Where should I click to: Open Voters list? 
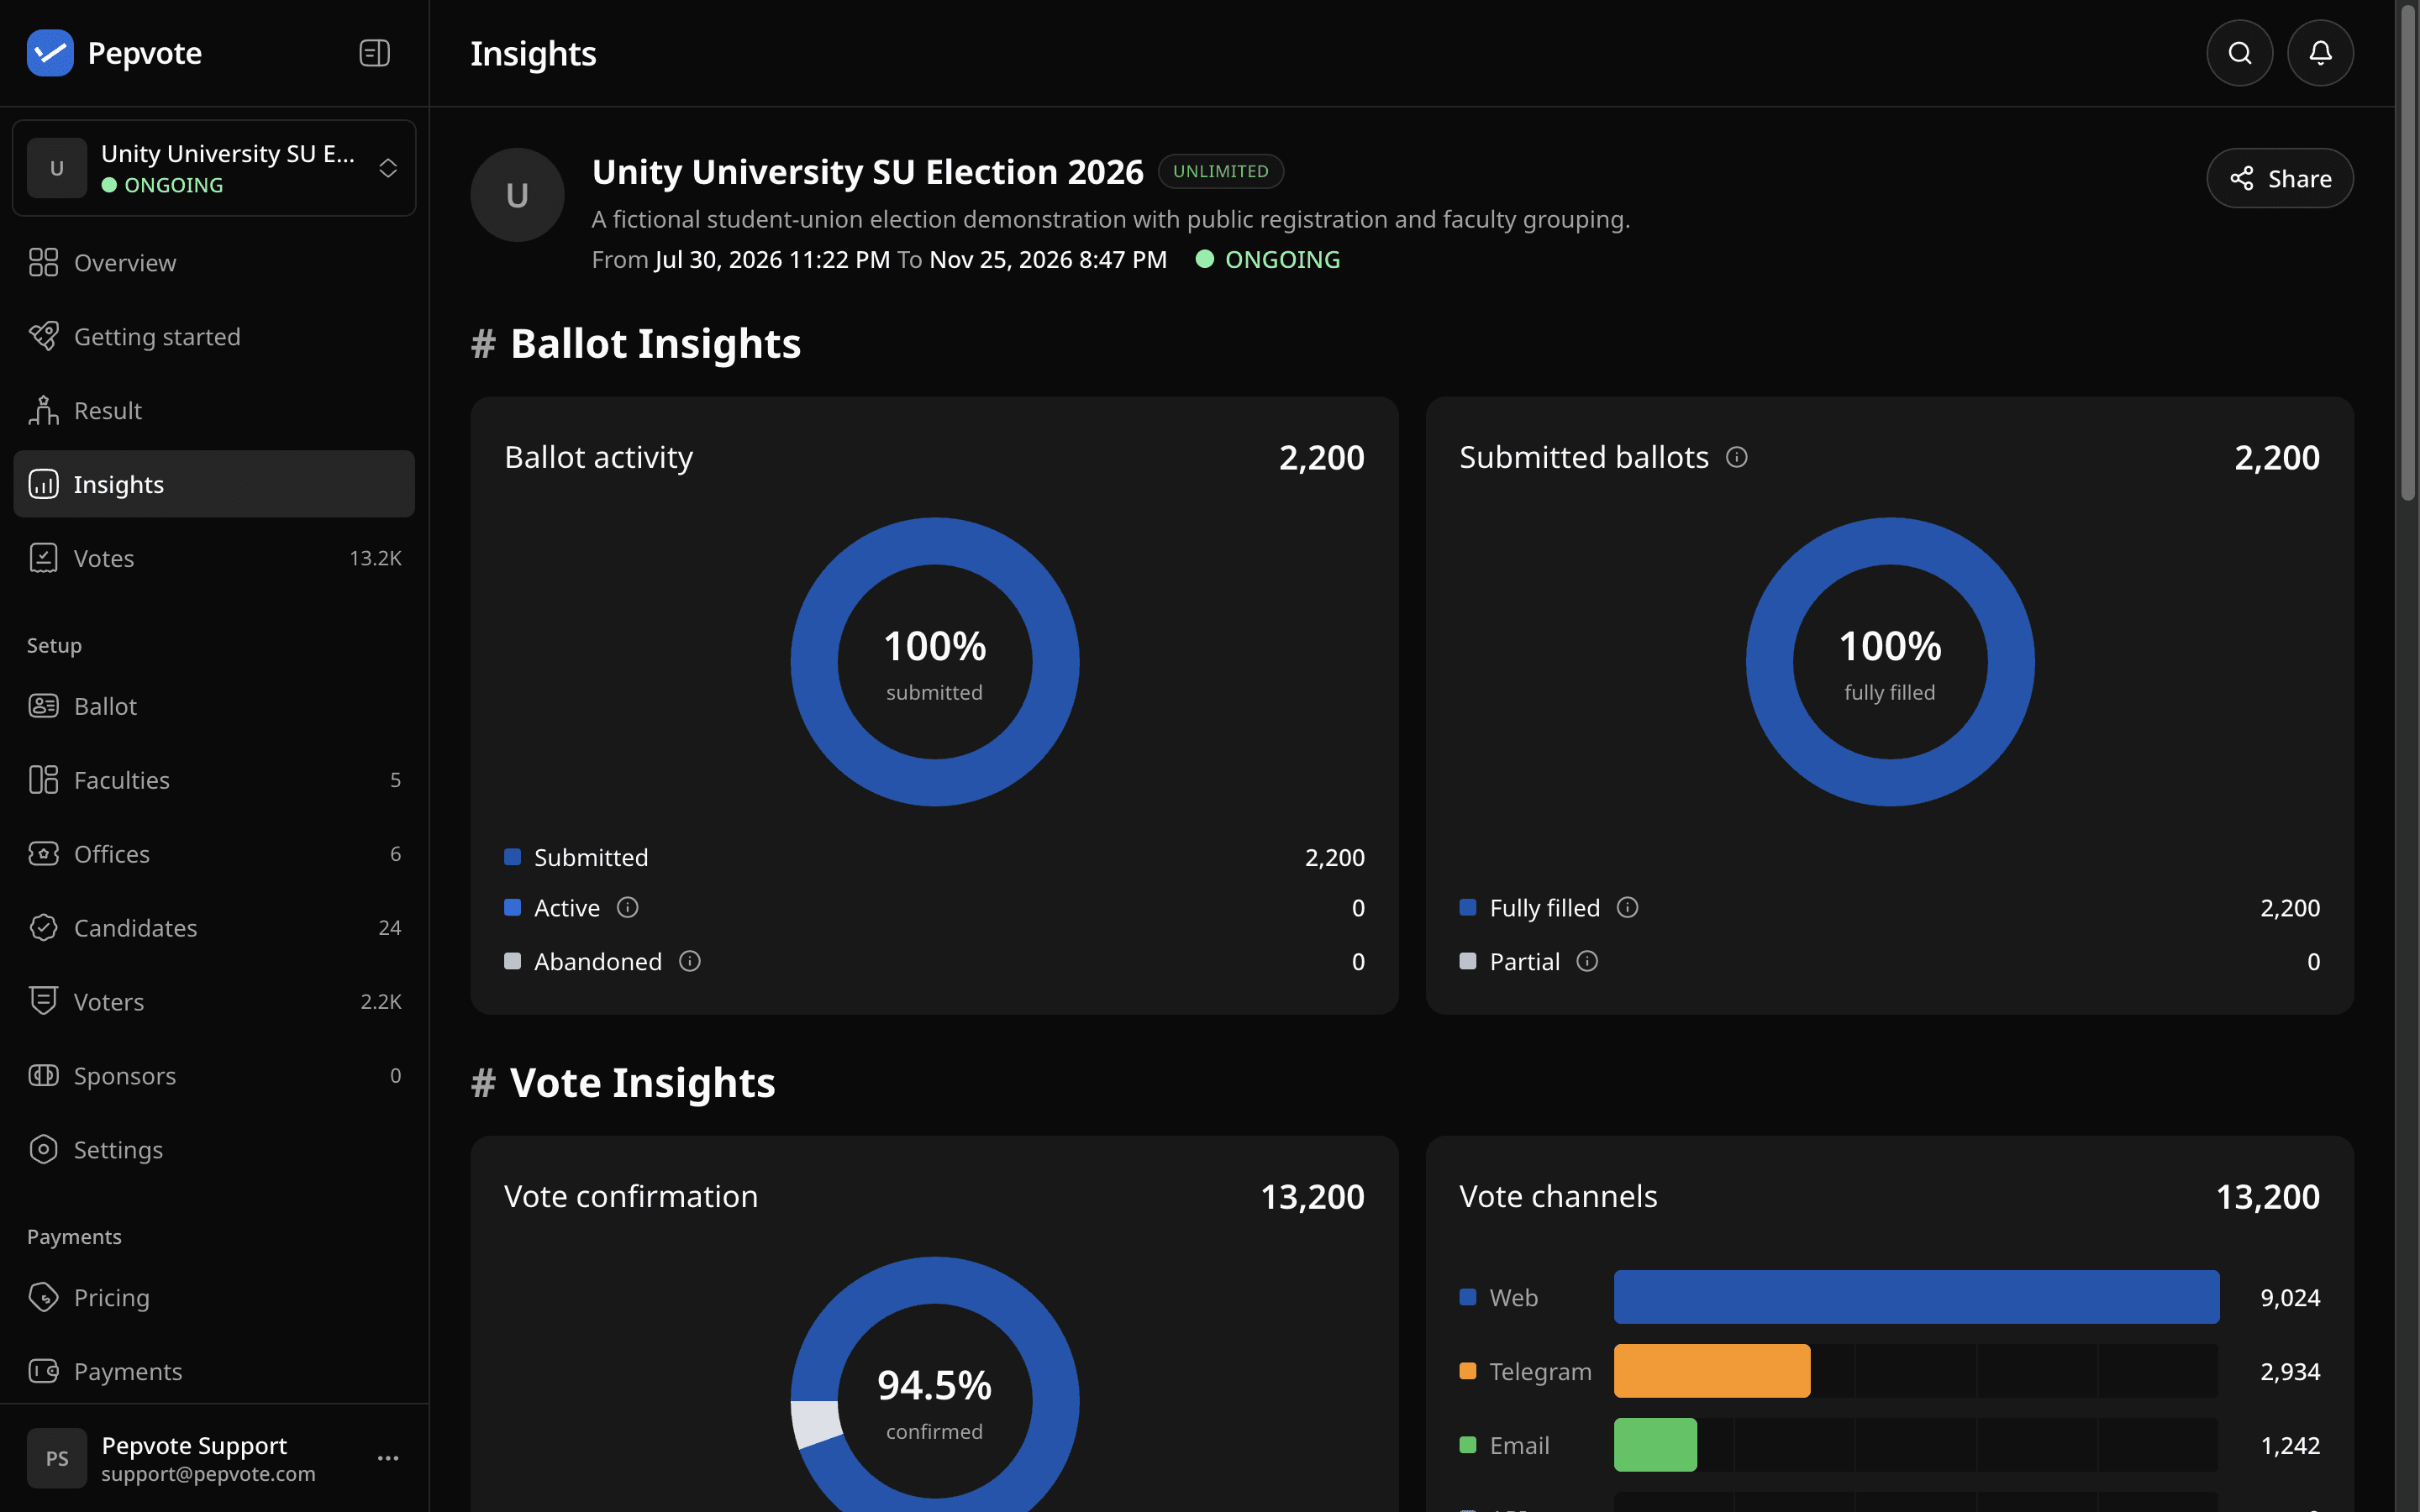coord(214,1002)
